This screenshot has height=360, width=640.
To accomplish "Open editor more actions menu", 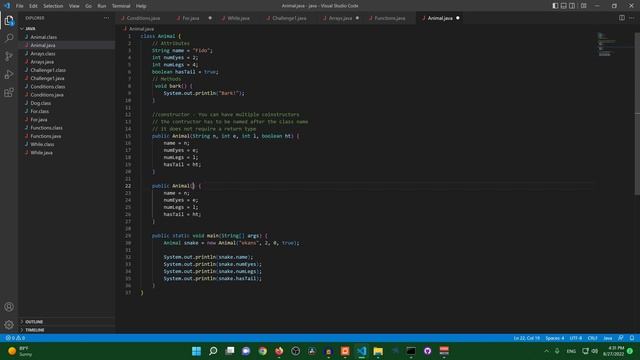I will click(632, 18).
